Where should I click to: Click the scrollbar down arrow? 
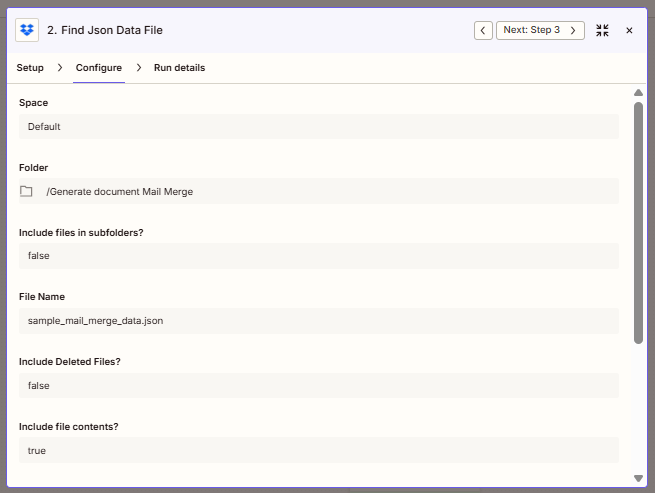(x=638, y=478)
